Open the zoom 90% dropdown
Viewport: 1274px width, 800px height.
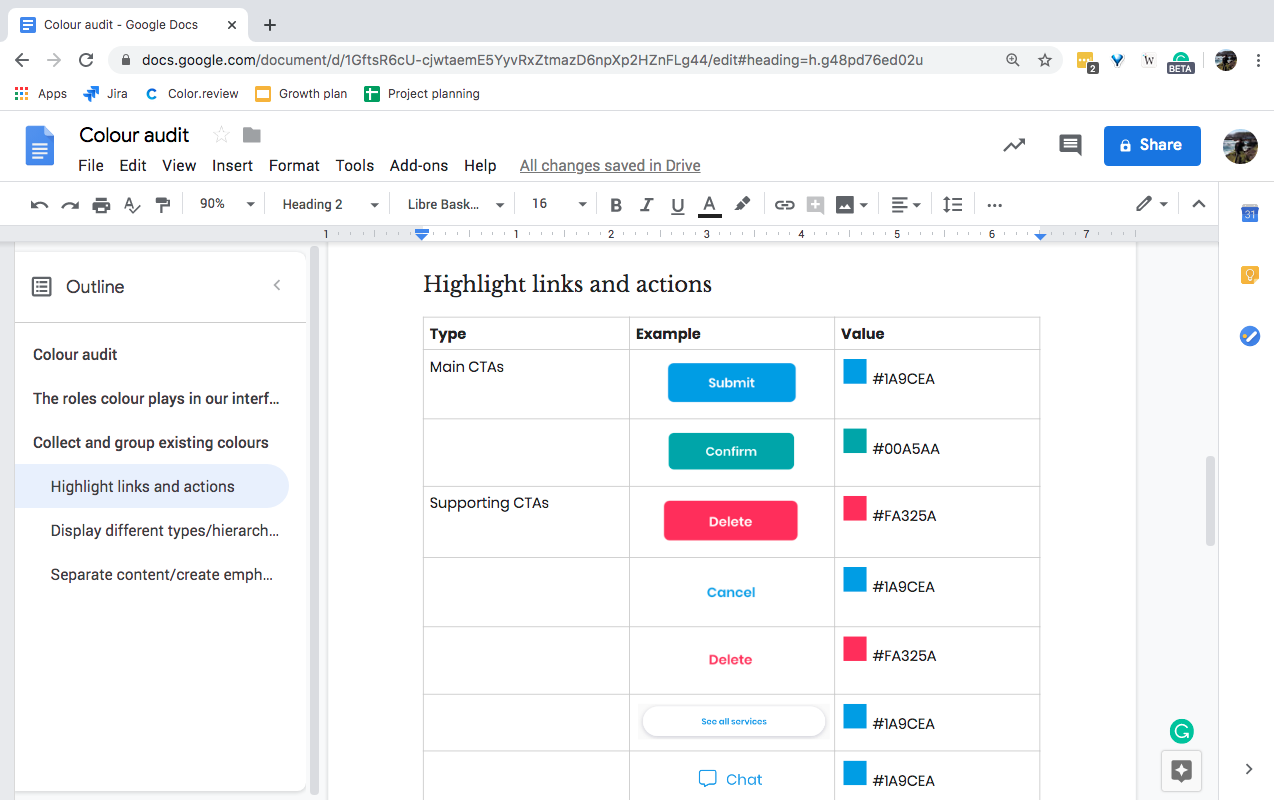228,204
